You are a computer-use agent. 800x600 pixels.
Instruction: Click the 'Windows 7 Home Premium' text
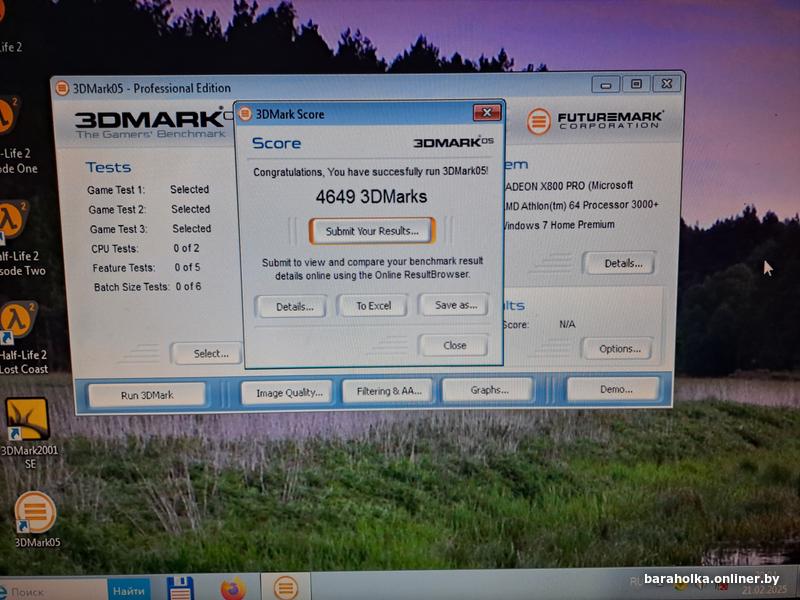(559, 225)
